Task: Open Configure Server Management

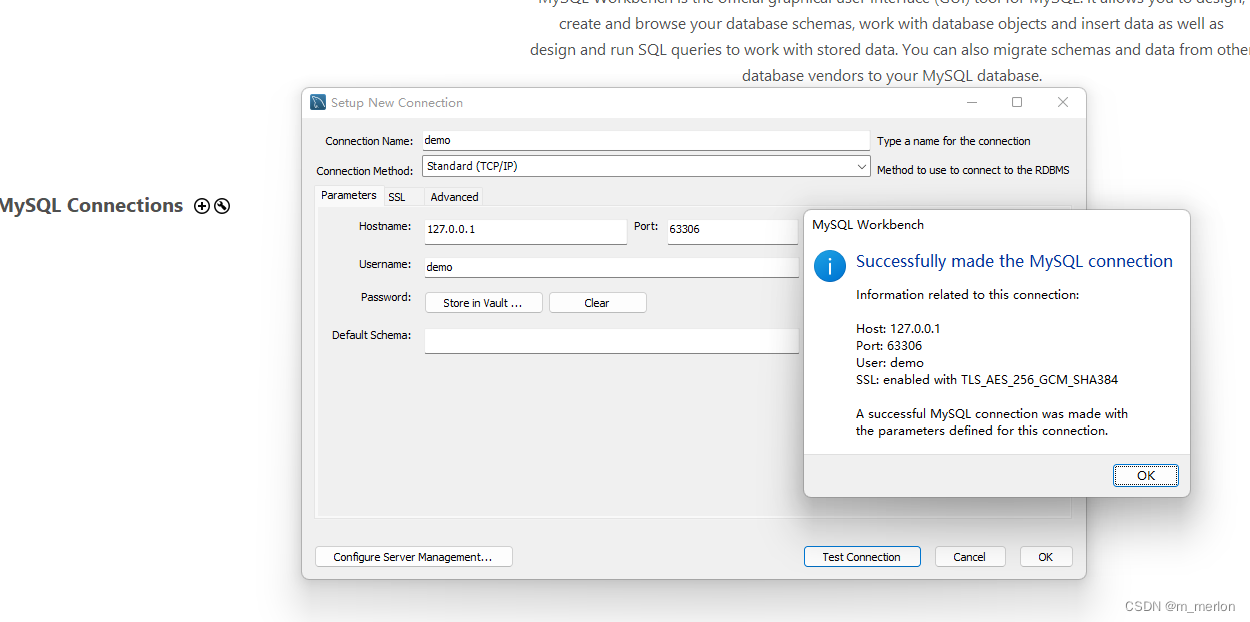Action: point(413,557)
